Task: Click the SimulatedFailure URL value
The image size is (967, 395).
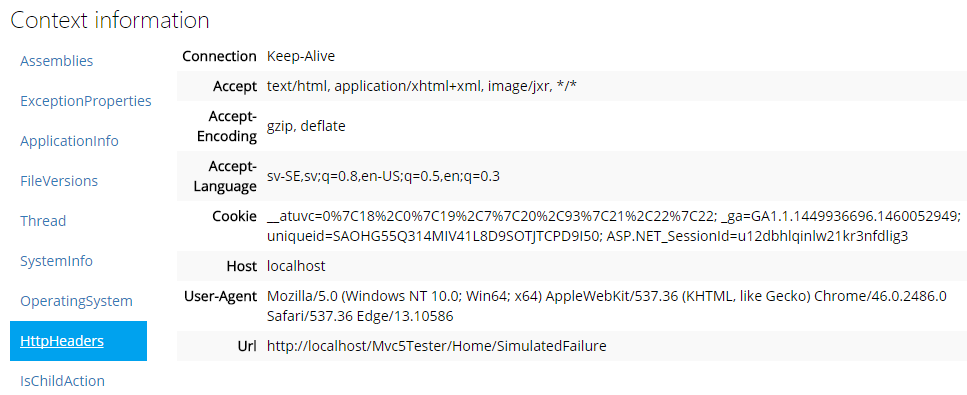Action: (x=437, y=346)
